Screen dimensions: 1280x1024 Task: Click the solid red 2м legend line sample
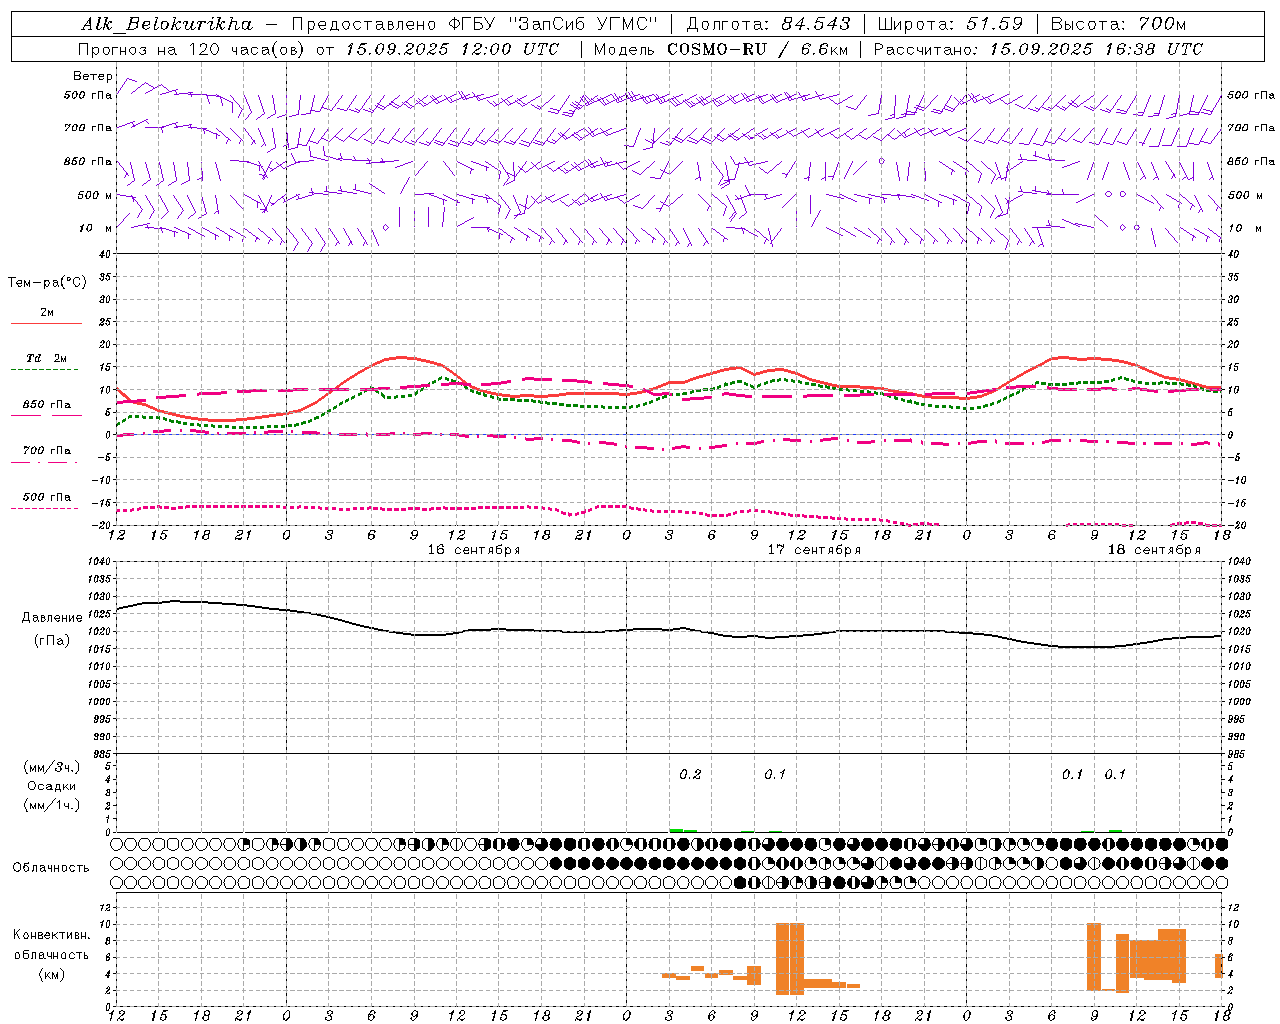coord(46,324)
